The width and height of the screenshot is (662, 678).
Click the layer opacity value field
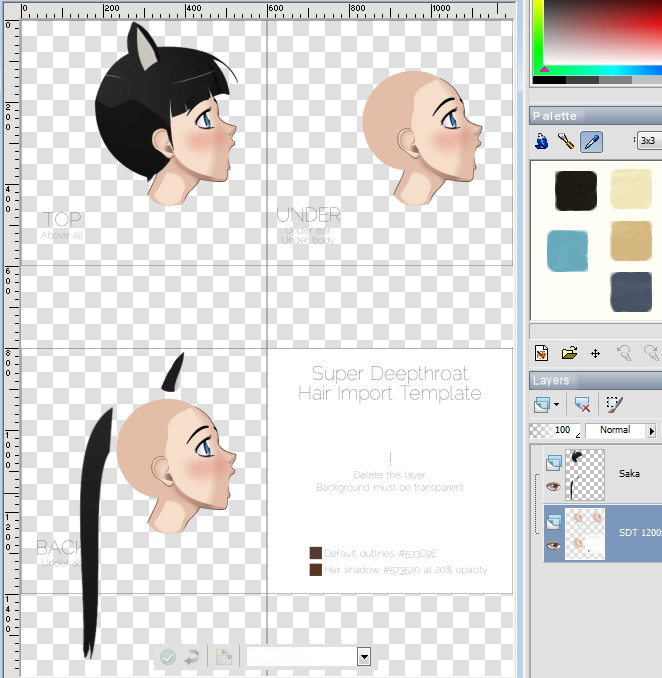(563, 431)
